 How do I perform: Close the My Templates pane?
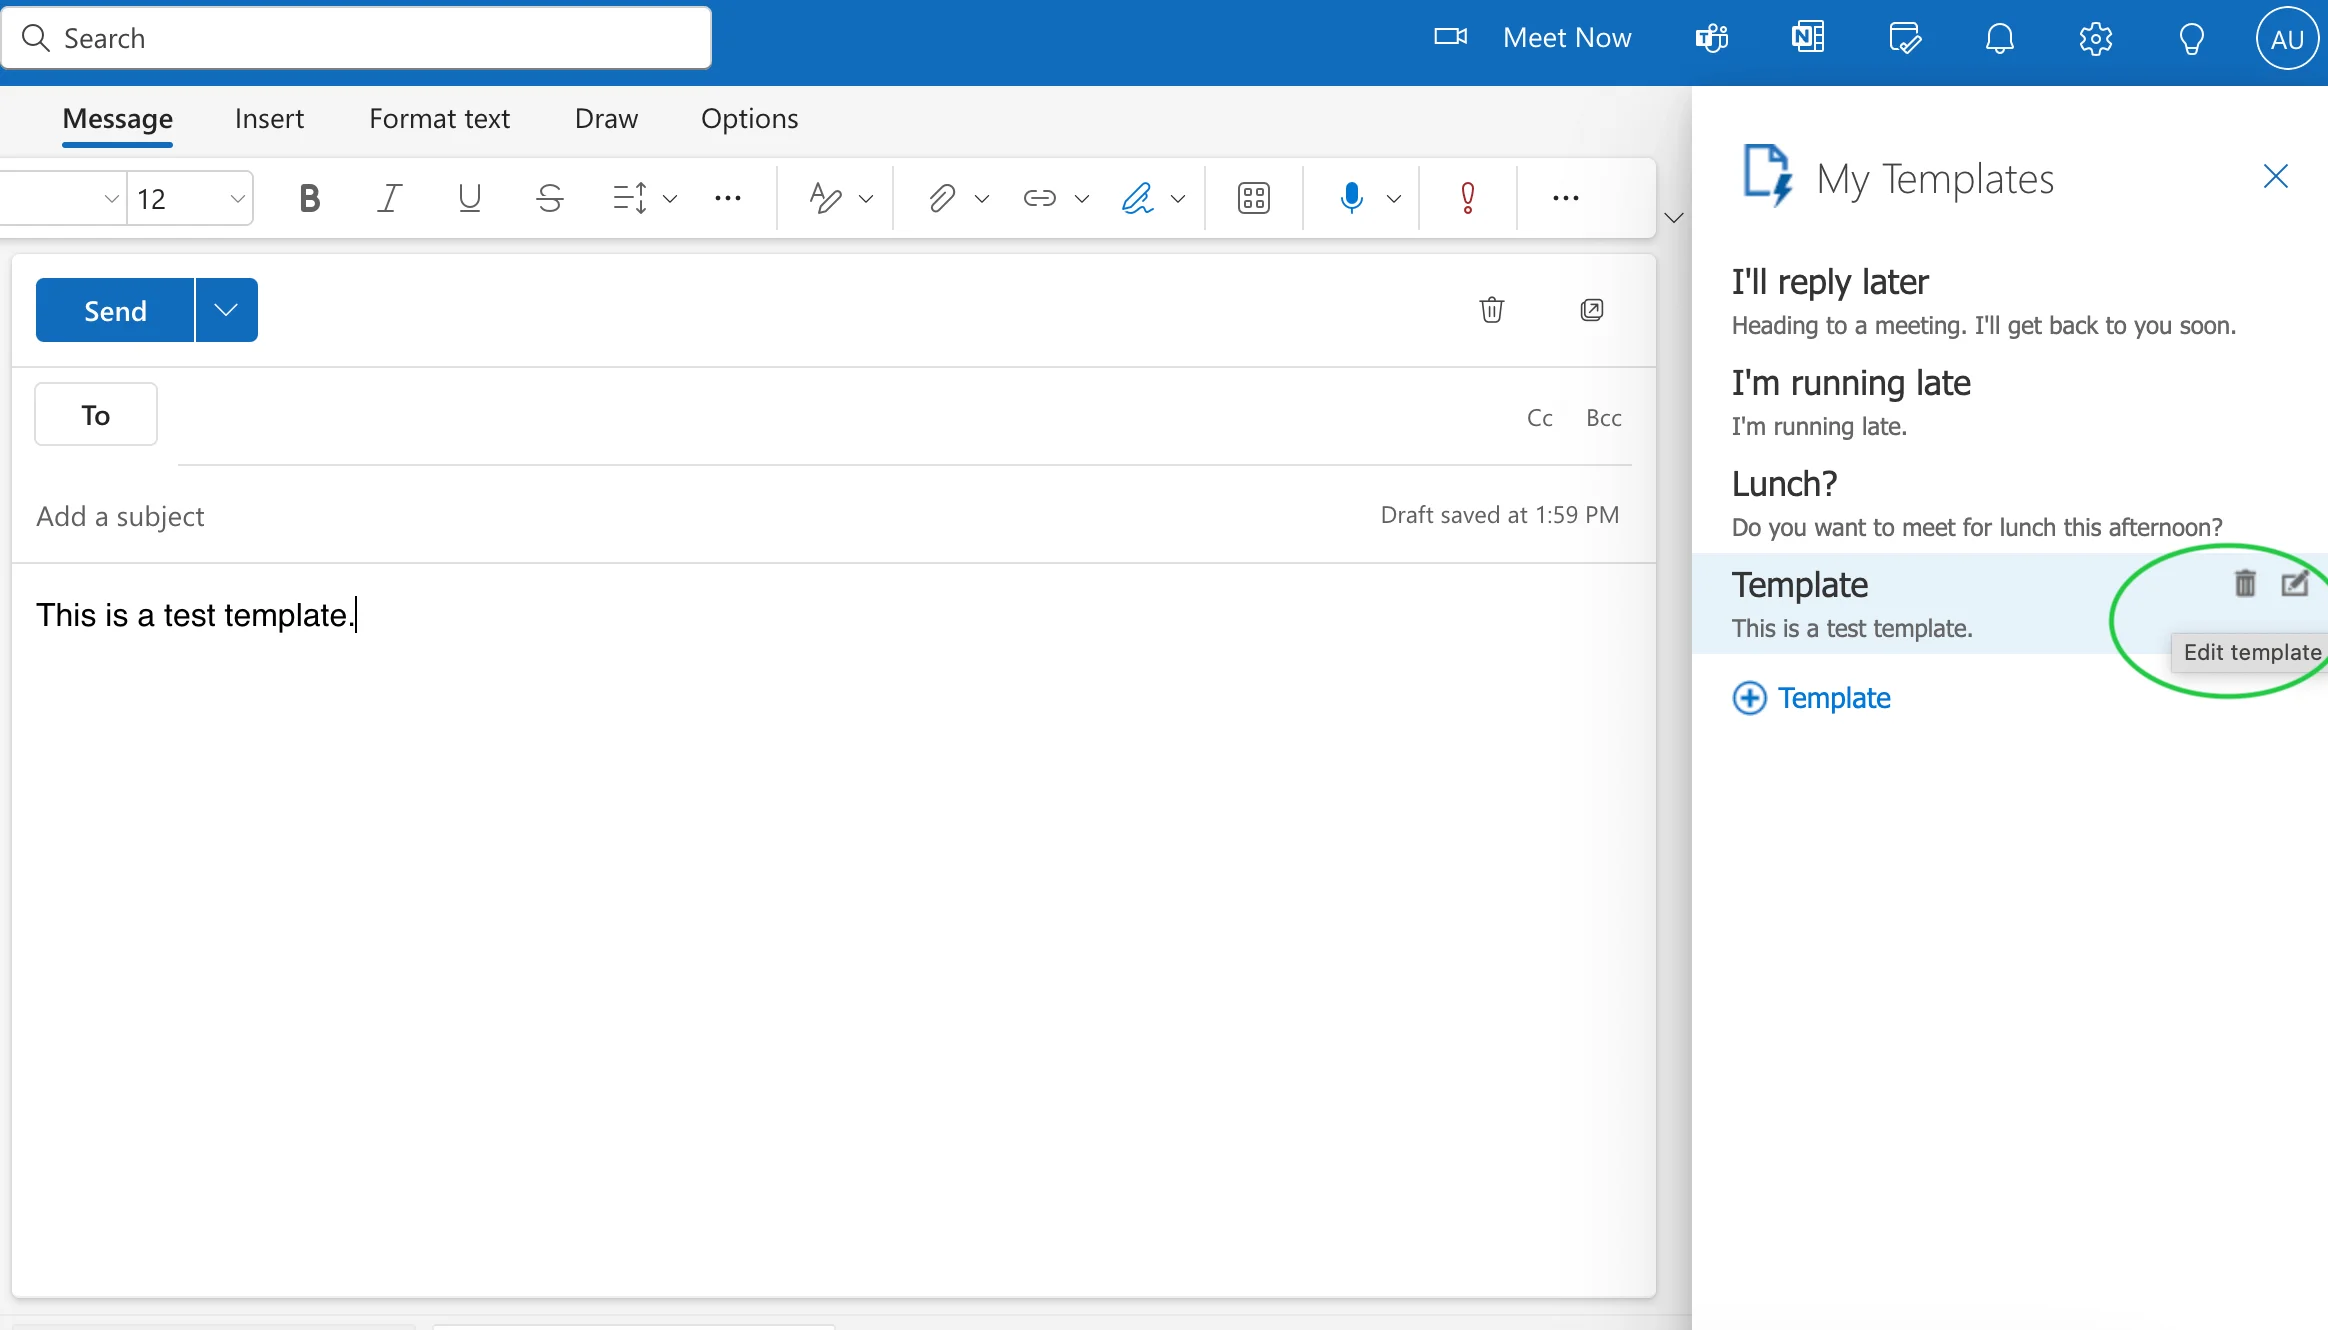(x=2276, y=177)
